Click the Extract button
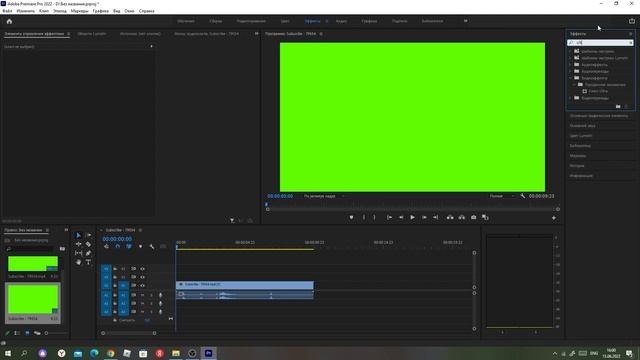 point(462,218)
